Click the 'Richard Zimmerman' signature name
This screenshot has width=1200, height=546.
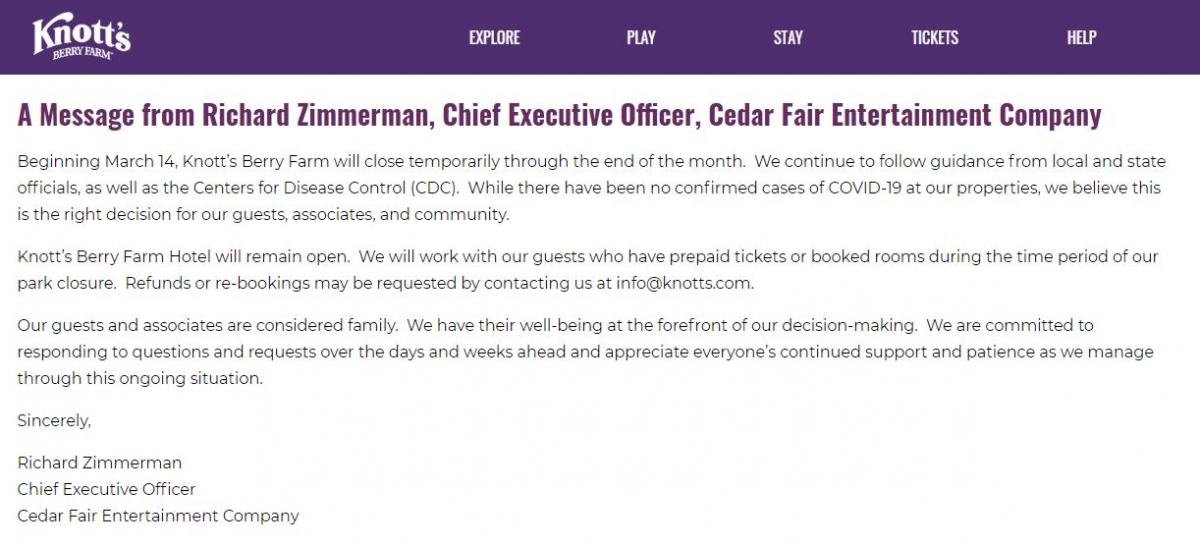(x=100, y=463)
